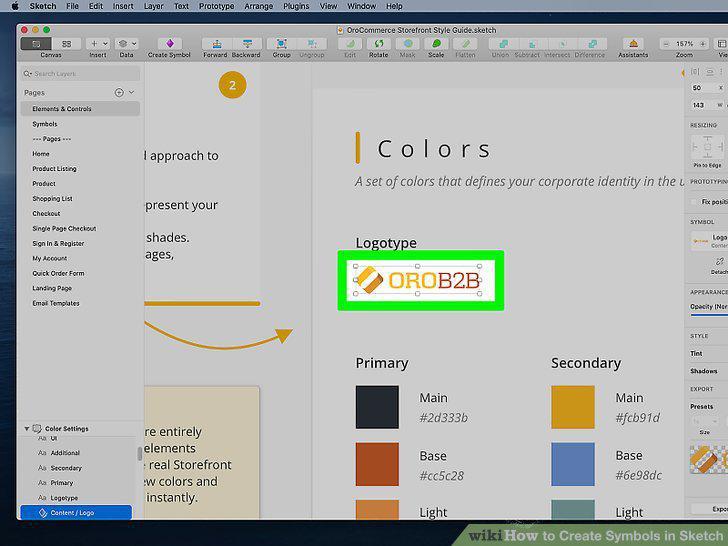Open the Single Page Checkout page
This screenshot has width=728, height=546.
click(x=64, y=228)
